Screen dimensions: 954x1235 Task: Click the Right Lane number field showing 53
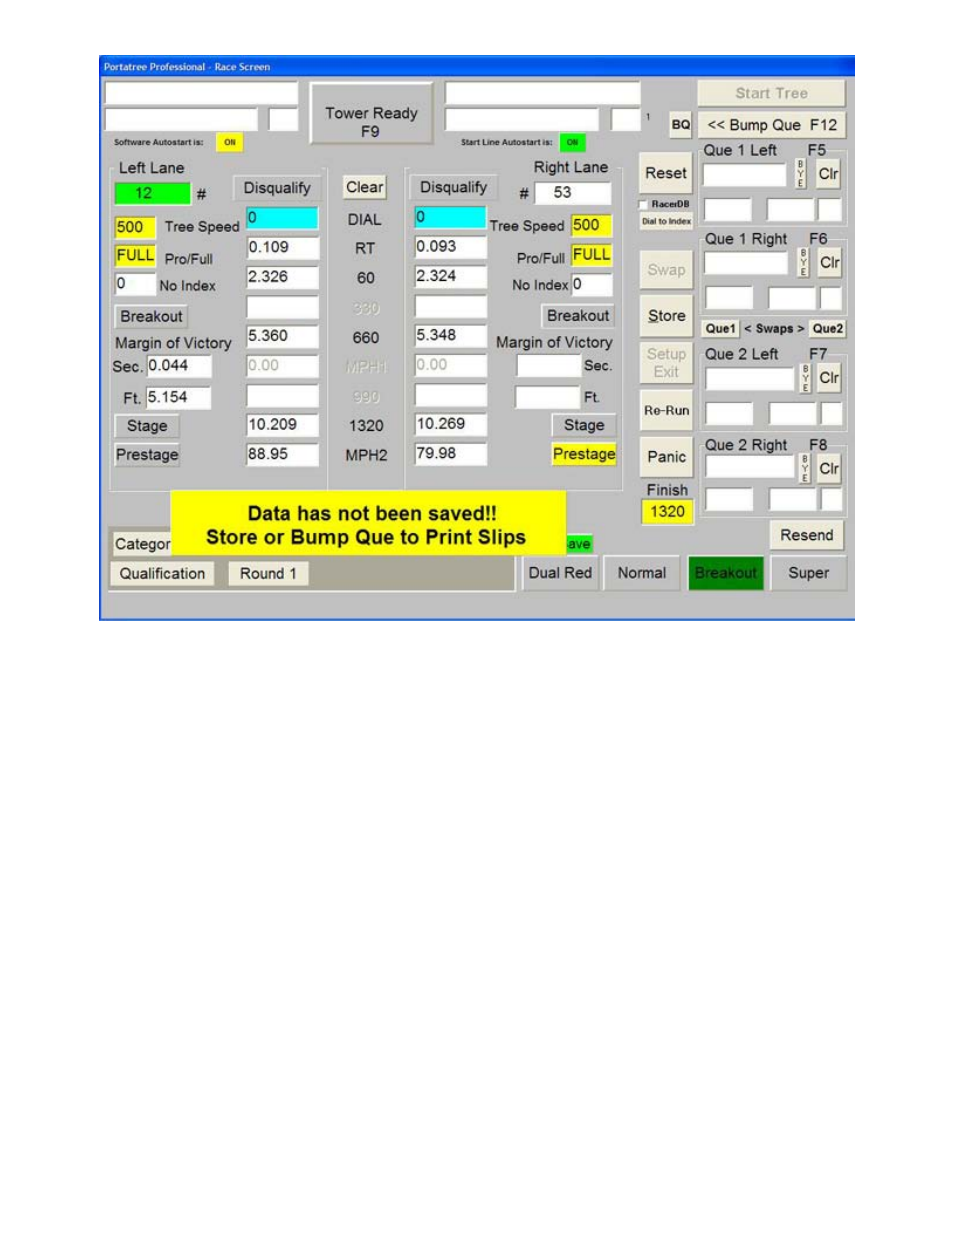point(573,193)
